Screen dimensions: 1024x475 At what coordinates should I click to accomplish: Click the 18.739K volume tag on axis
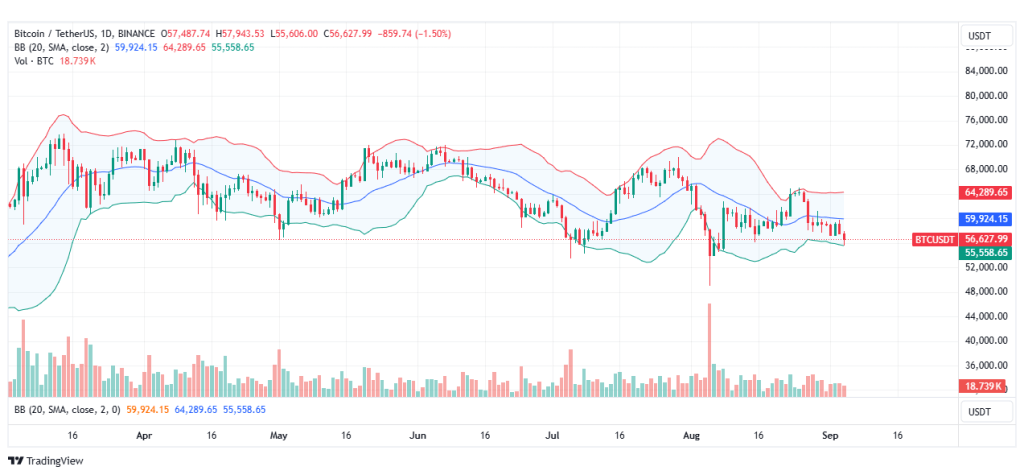tap(983, 386)
